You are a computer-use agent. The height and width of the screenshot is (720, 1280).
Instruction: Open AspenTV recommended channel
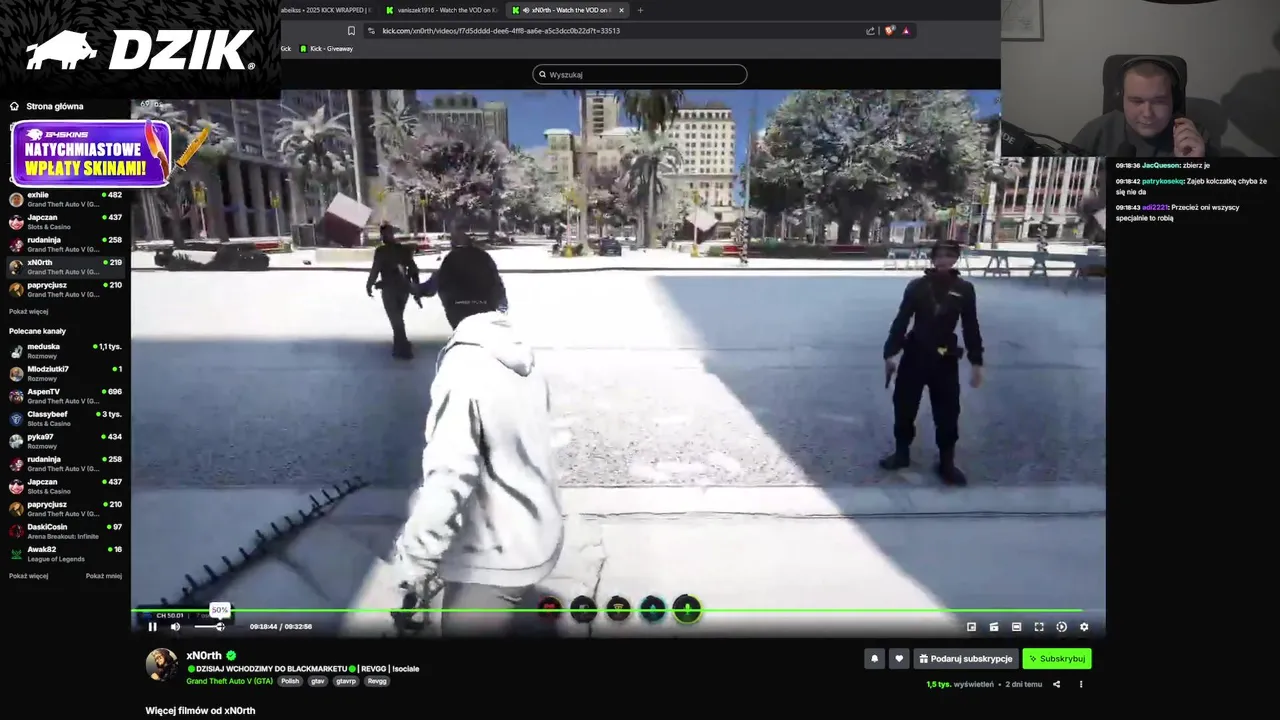(65, 396)
